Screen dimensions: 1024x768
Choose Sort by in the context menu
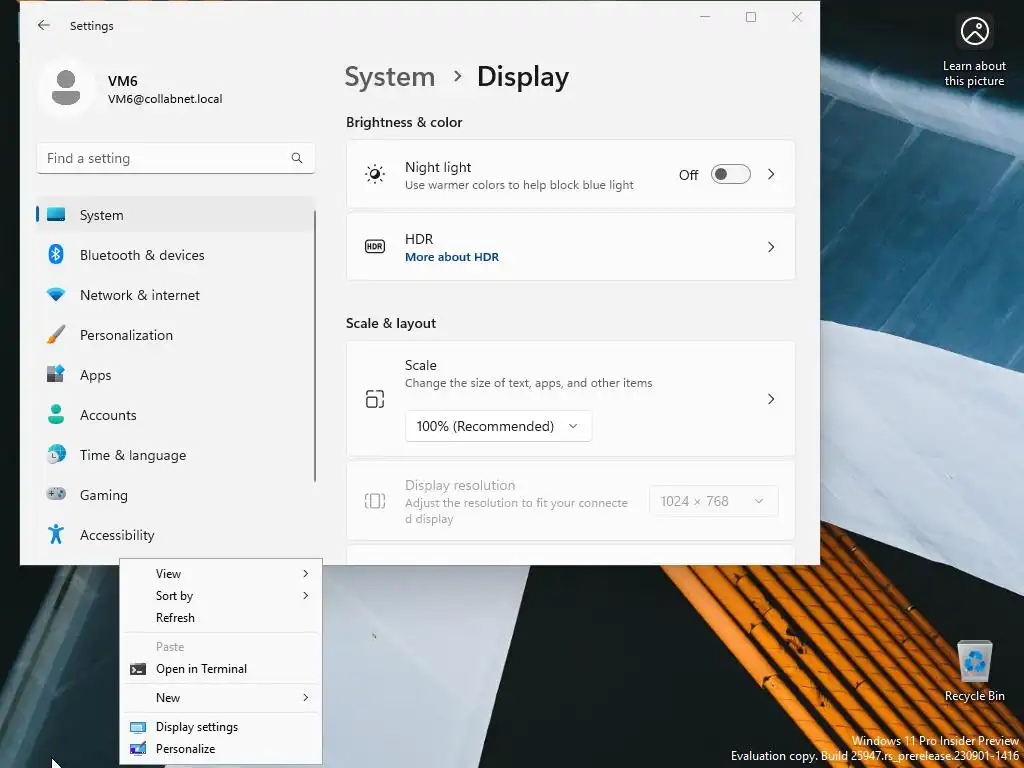221,596
